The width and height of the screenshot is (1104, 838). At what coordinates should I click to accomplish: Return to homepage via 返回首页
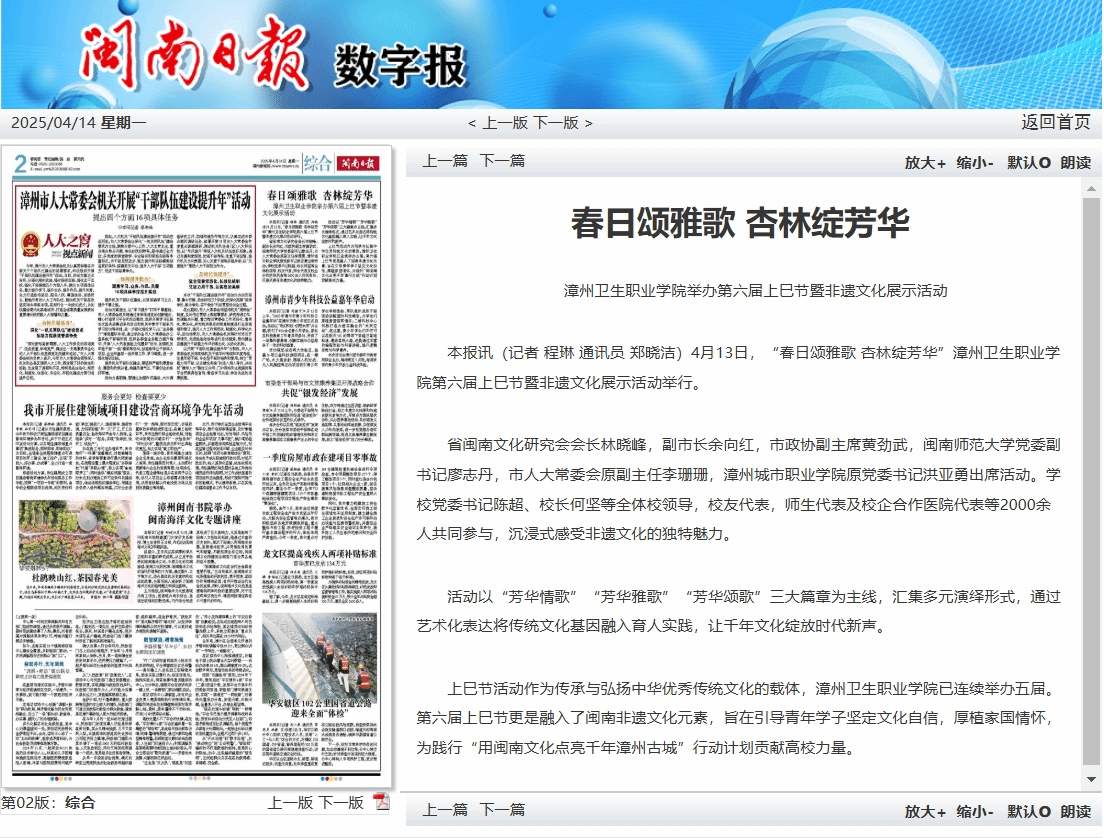tap(1055, 122)
